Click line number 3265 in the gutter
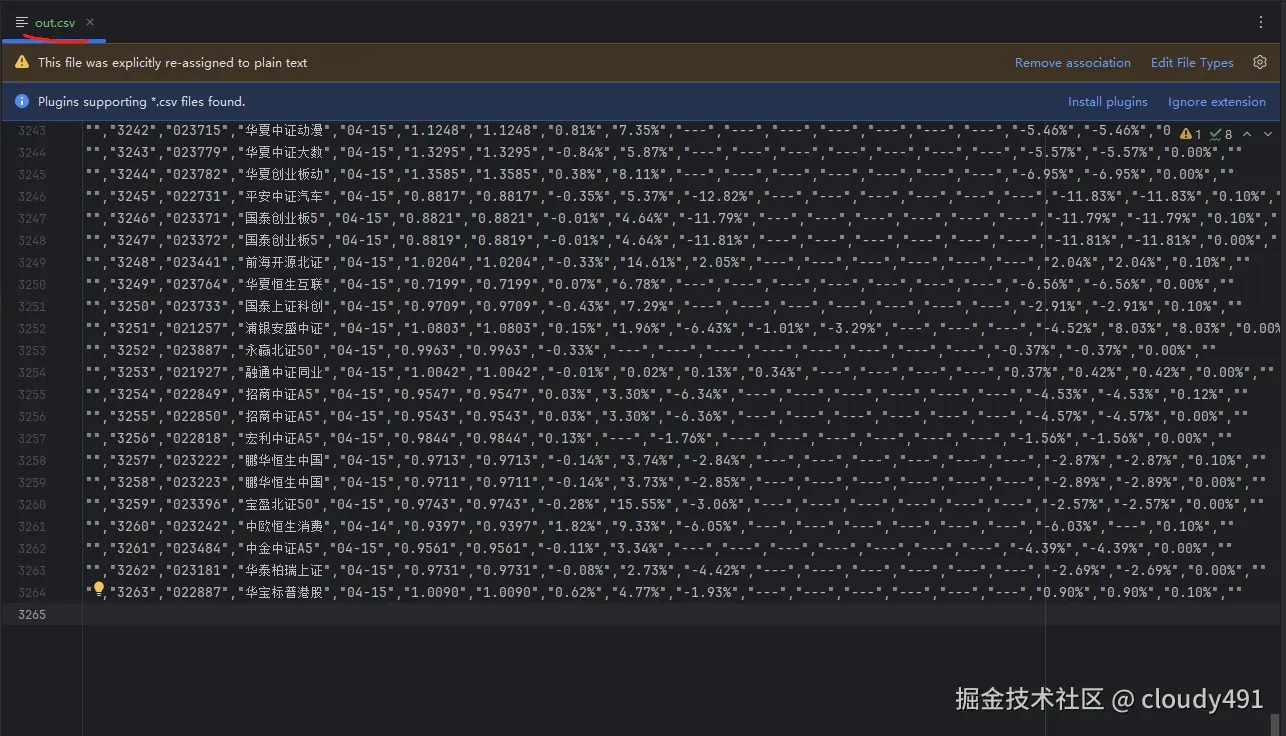This screenshot has height=736, width=1286. point(32,614)
